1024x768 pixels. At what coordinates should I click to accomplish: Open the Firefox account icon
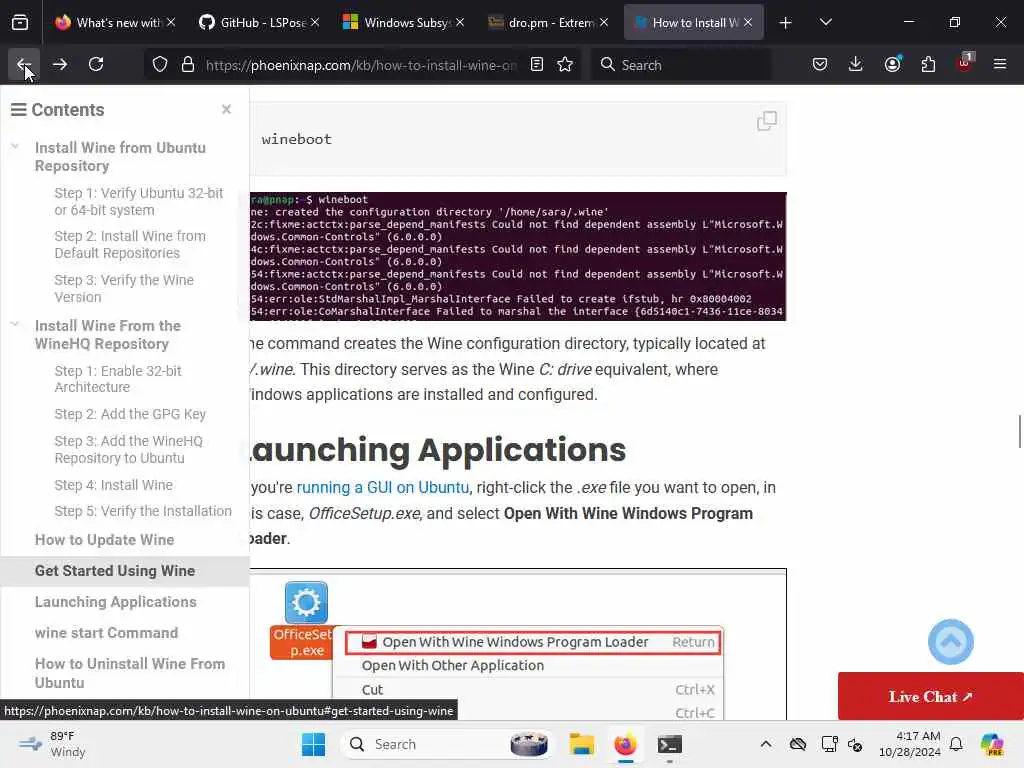[x=892, y=64]
